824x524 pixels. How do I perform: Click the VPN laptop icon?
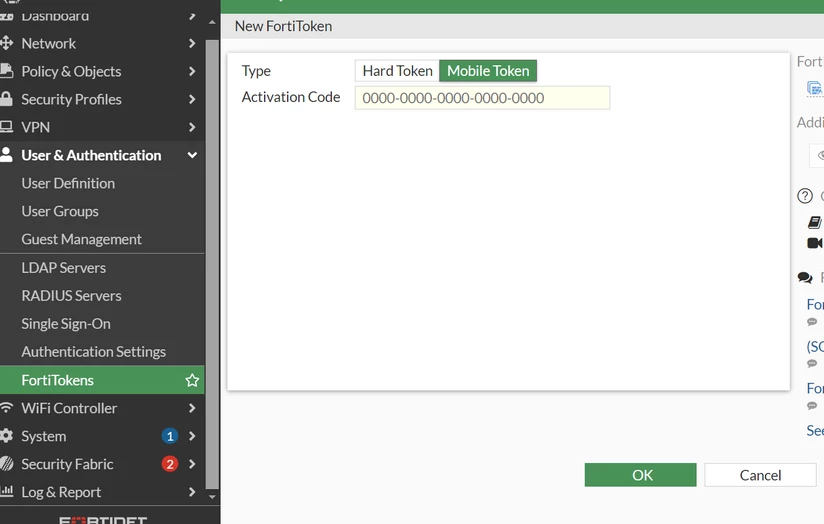(x=6, y=127)
